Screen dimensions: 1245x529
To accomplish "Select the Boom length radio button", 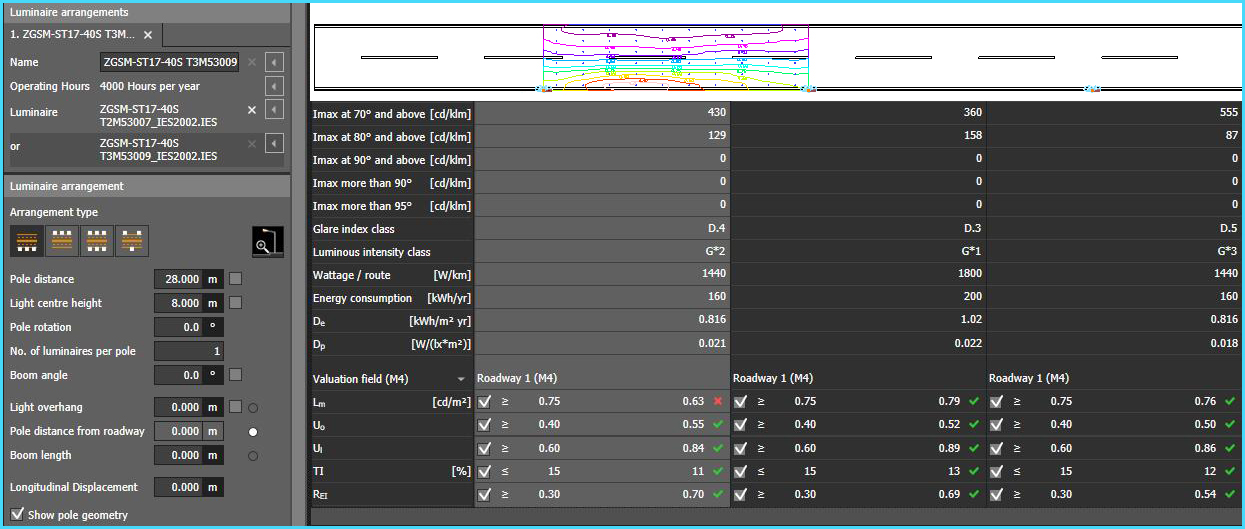I will [253, 455].
